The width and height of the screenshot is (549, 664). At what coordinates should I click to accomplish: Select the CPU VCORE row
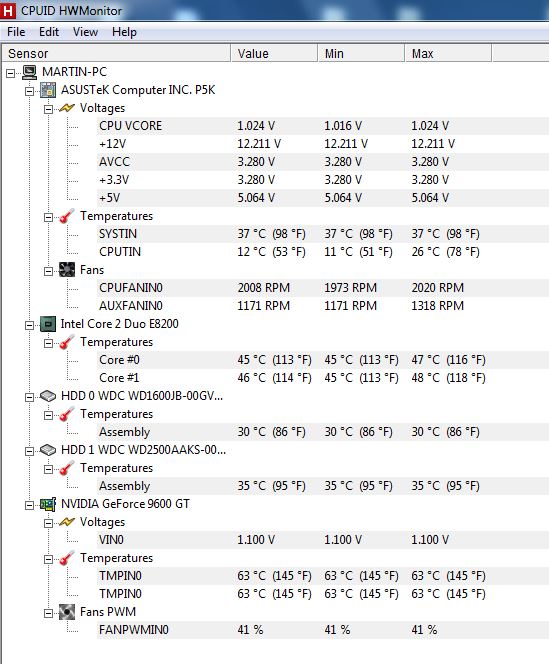pyautogui.click(x=323, y=126)
